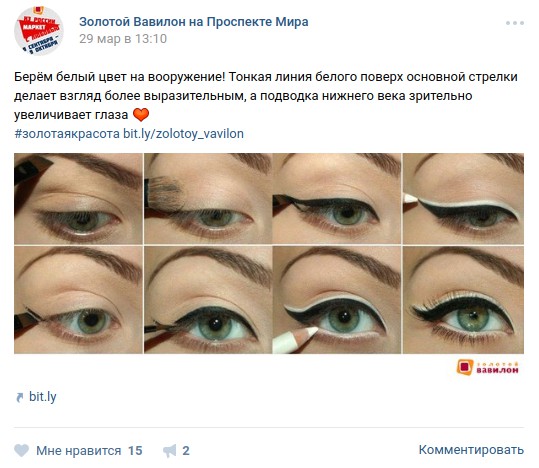Click the orange heart emoji in post
Viewport: 539px width, 468px height.
[141, 115]
